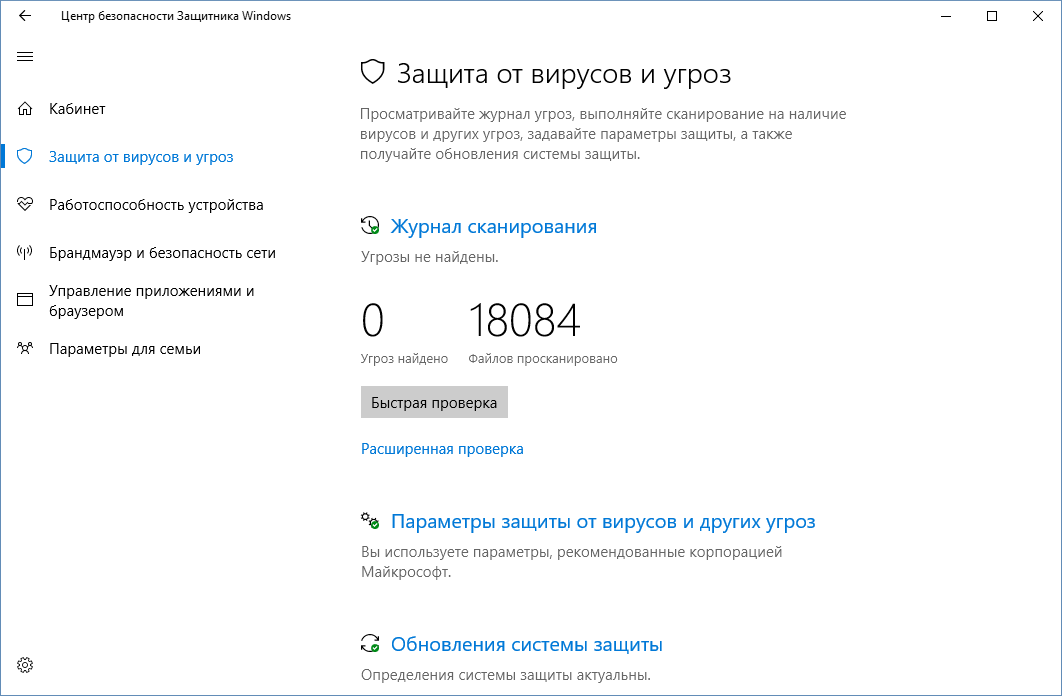Open Параметры для семьи
The width and height of the screenshot is (1062, 696).
tap(125, 349)
